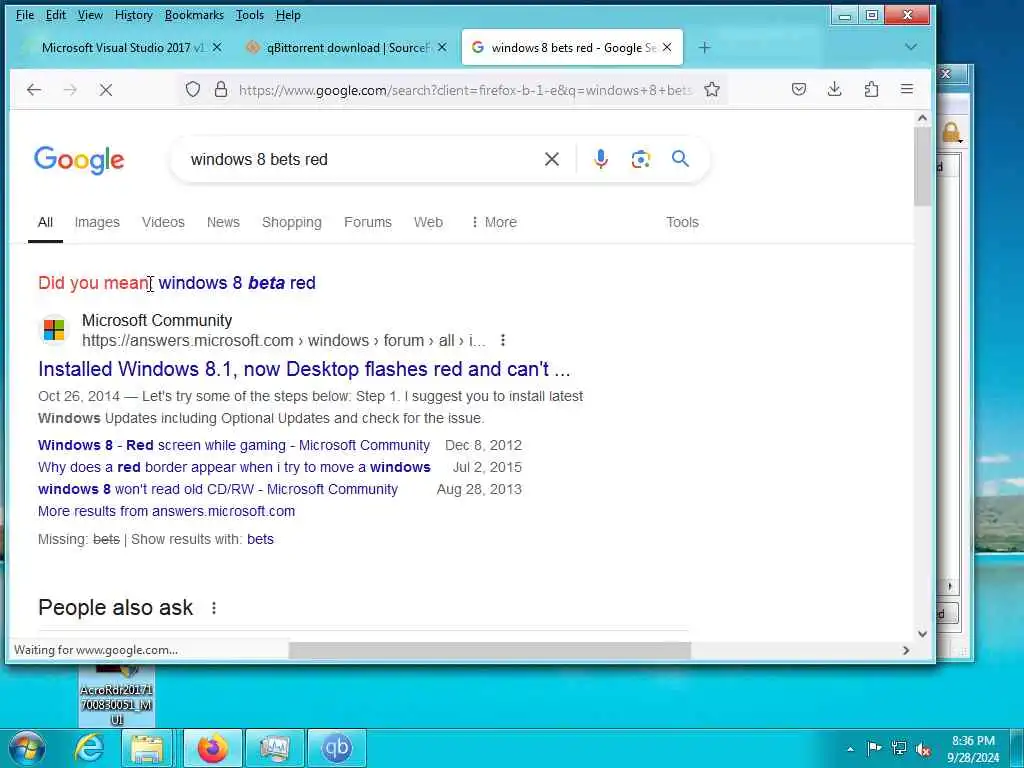Search by image with Google Lens

click(x=641, y=159)
